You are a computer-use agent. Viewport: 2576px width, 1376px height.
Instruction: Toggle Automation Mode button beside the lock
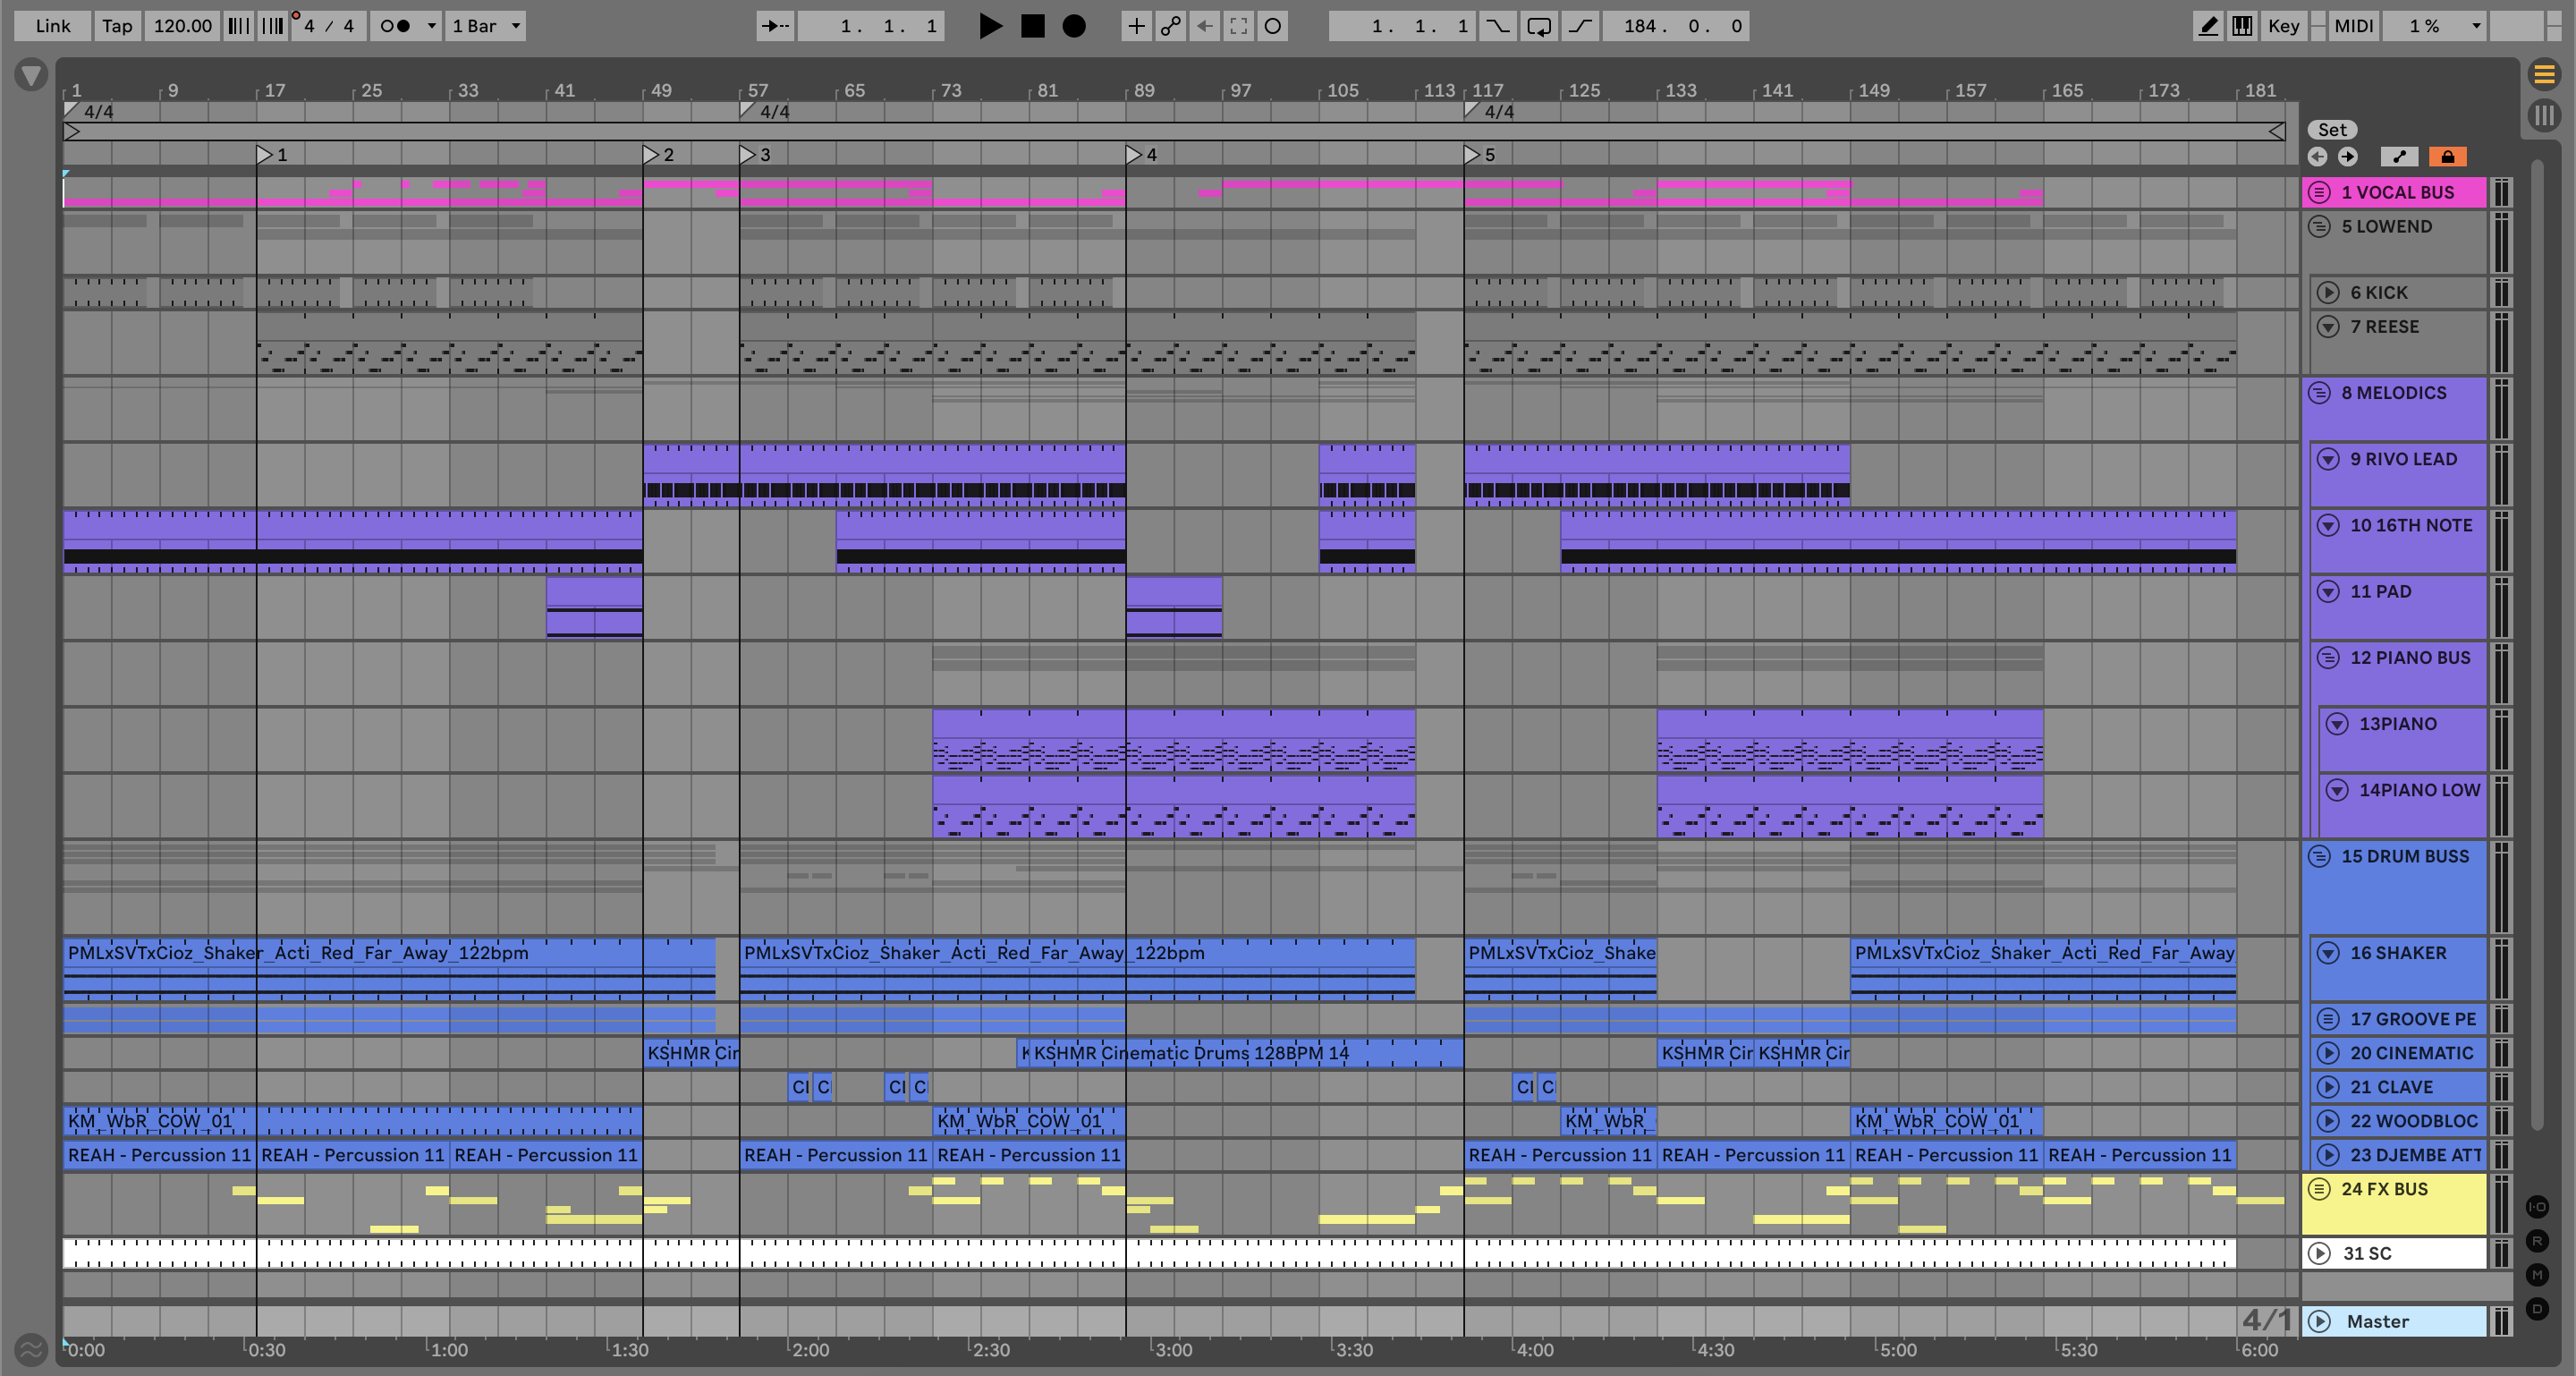(x=2399, y=157)
